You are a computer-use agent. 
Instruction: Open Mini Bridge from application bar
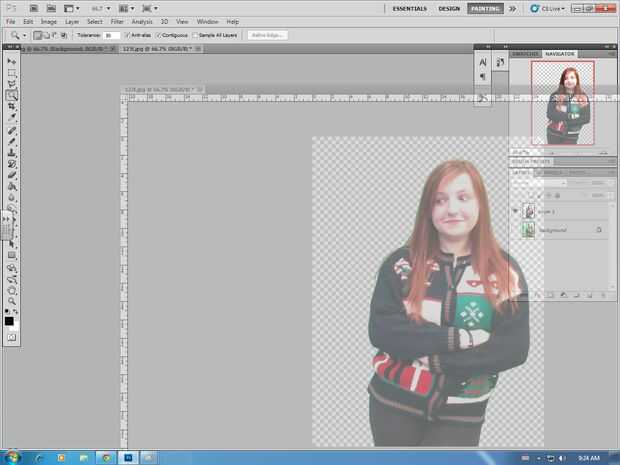(51, 8)
